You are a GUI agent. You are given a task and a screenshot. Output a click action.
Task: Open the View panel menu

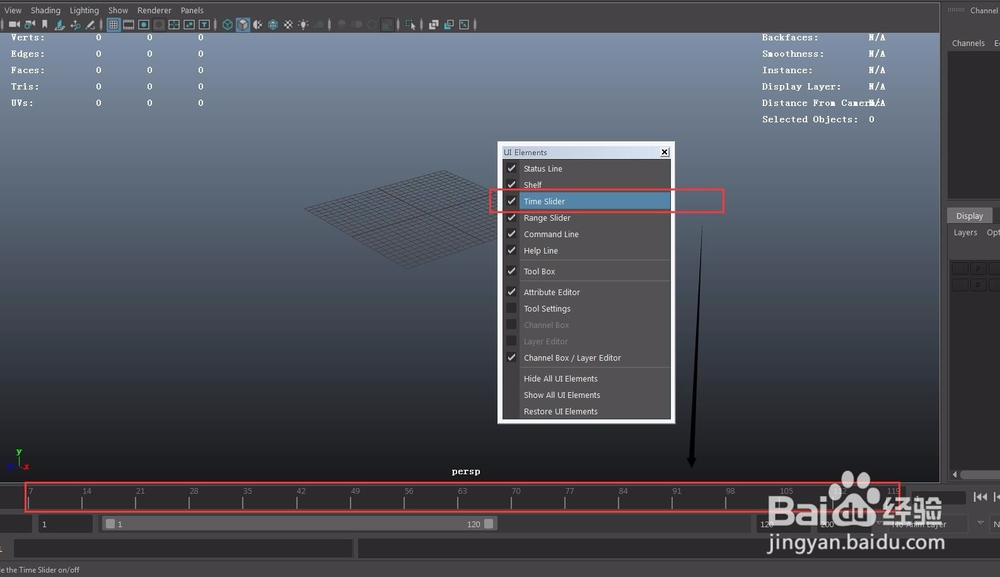pyautogui.click(x=13, y=10)
